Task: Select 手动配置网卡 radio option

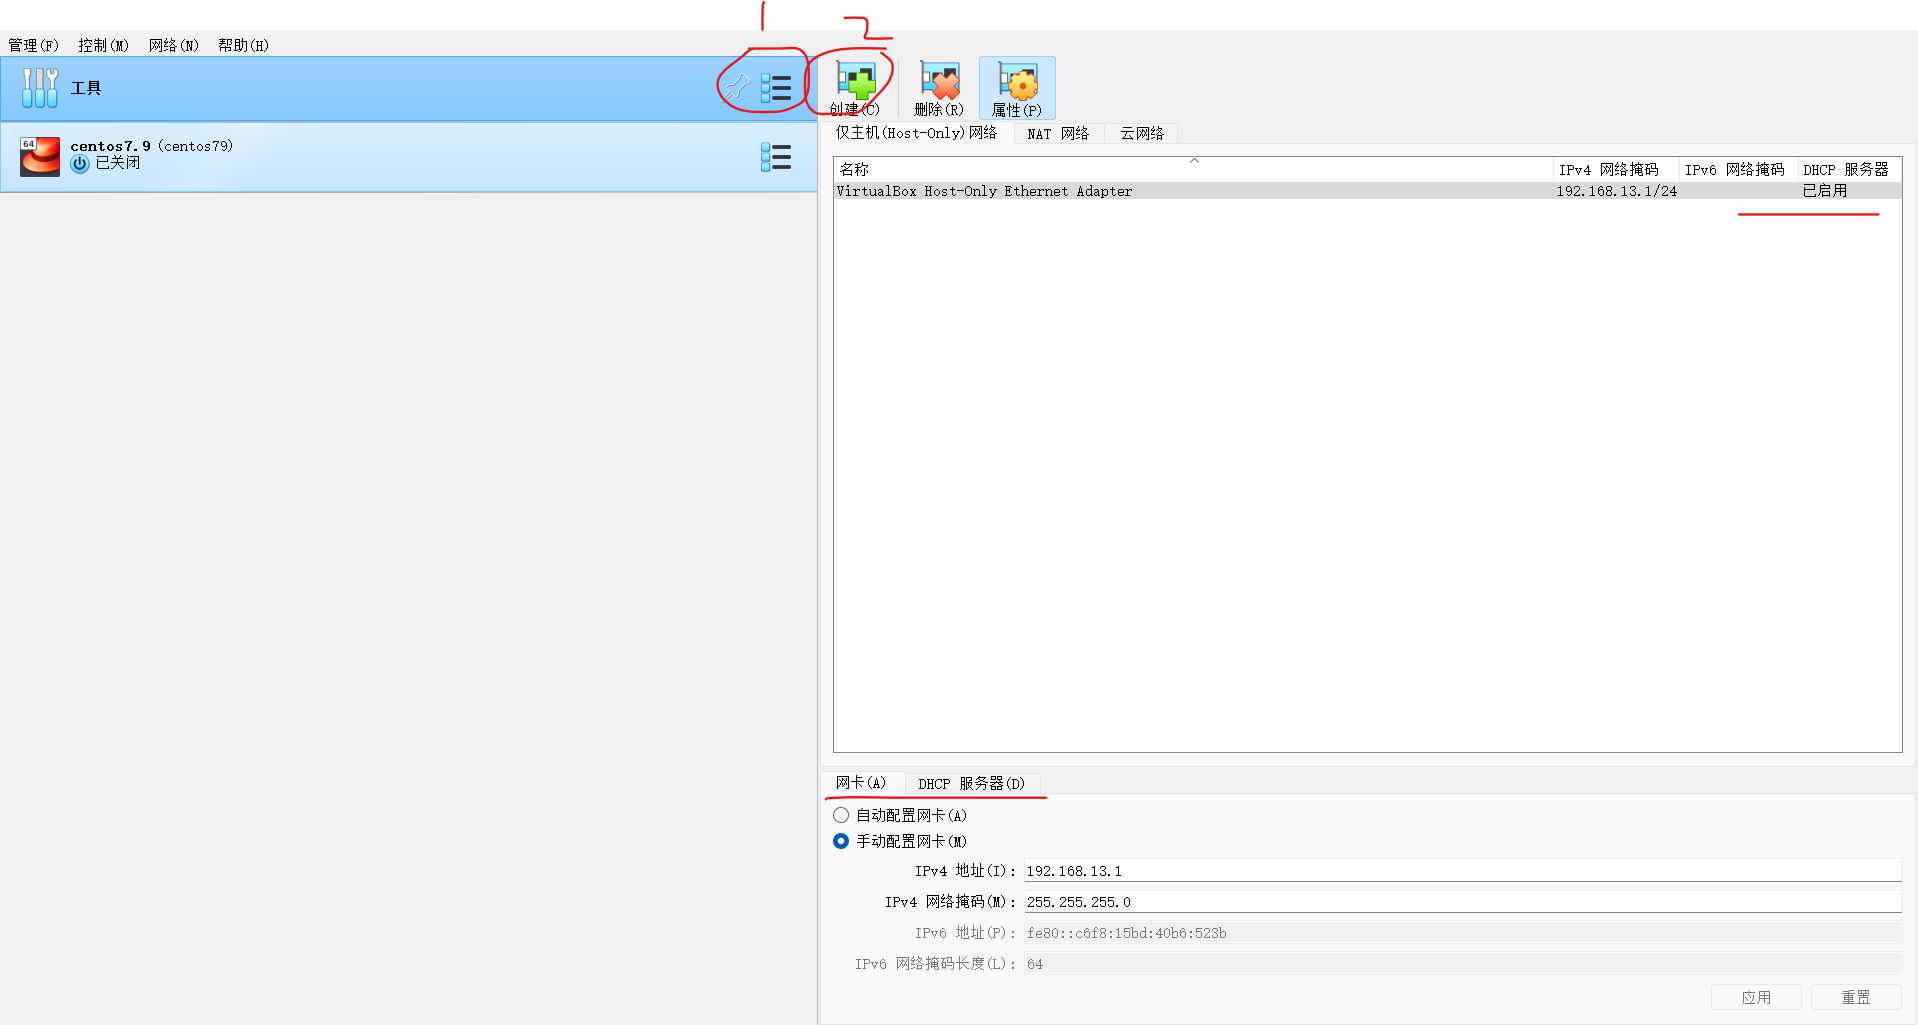Action: tap(840, 841)
